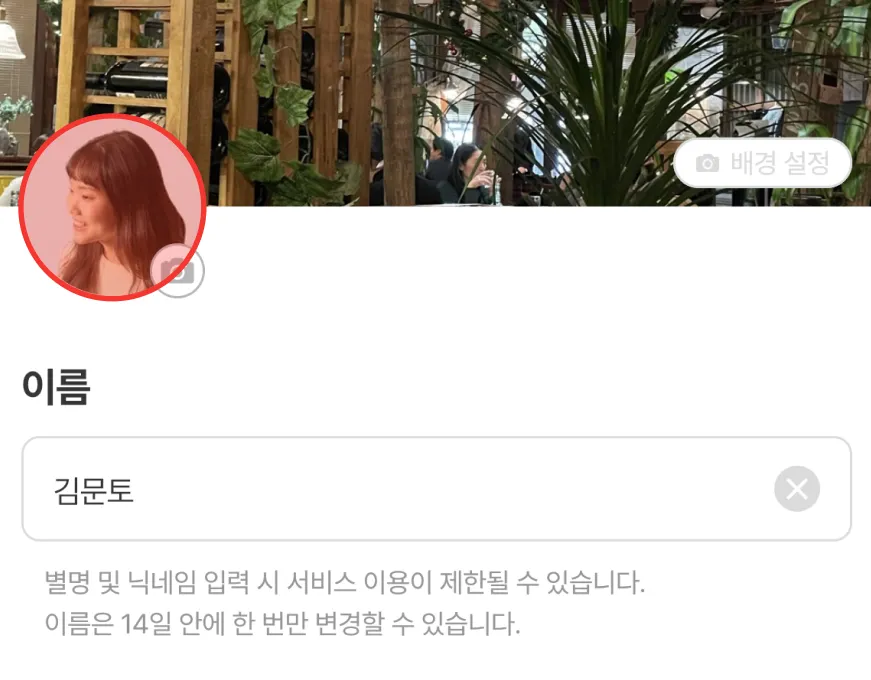Tap the camera badge on profile photo
Viewport: 871px width, 680px height.
tap(177, 271)
